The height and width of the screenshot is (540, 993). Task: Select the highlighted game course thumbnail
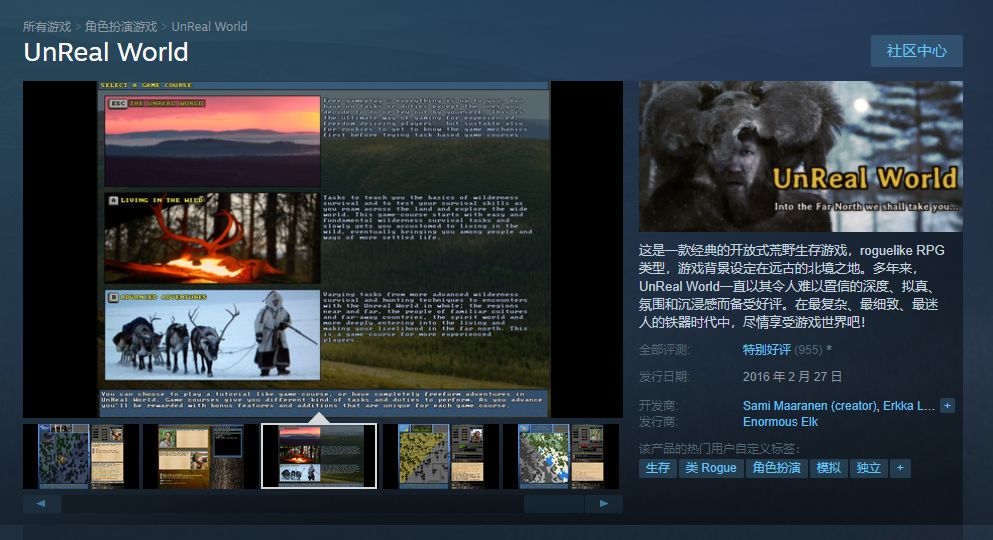(x=319, y=456)
